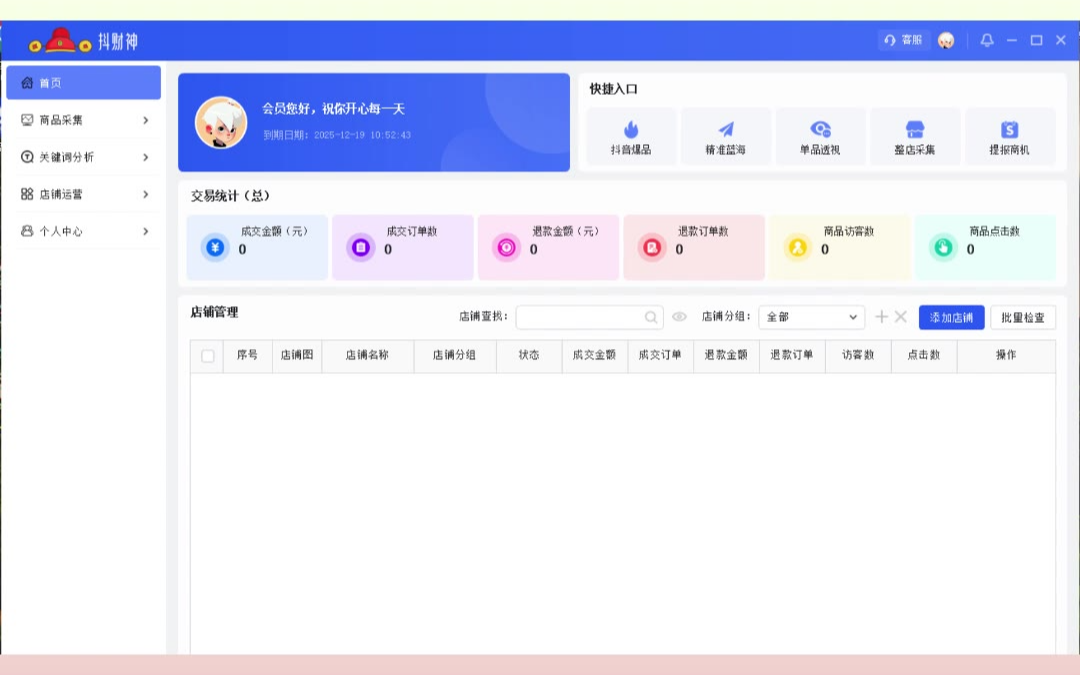Screen dimensions: 1080x675
Task: Contact support via the 客服 button
Action: pyautogui.click(x=904, y=40)
